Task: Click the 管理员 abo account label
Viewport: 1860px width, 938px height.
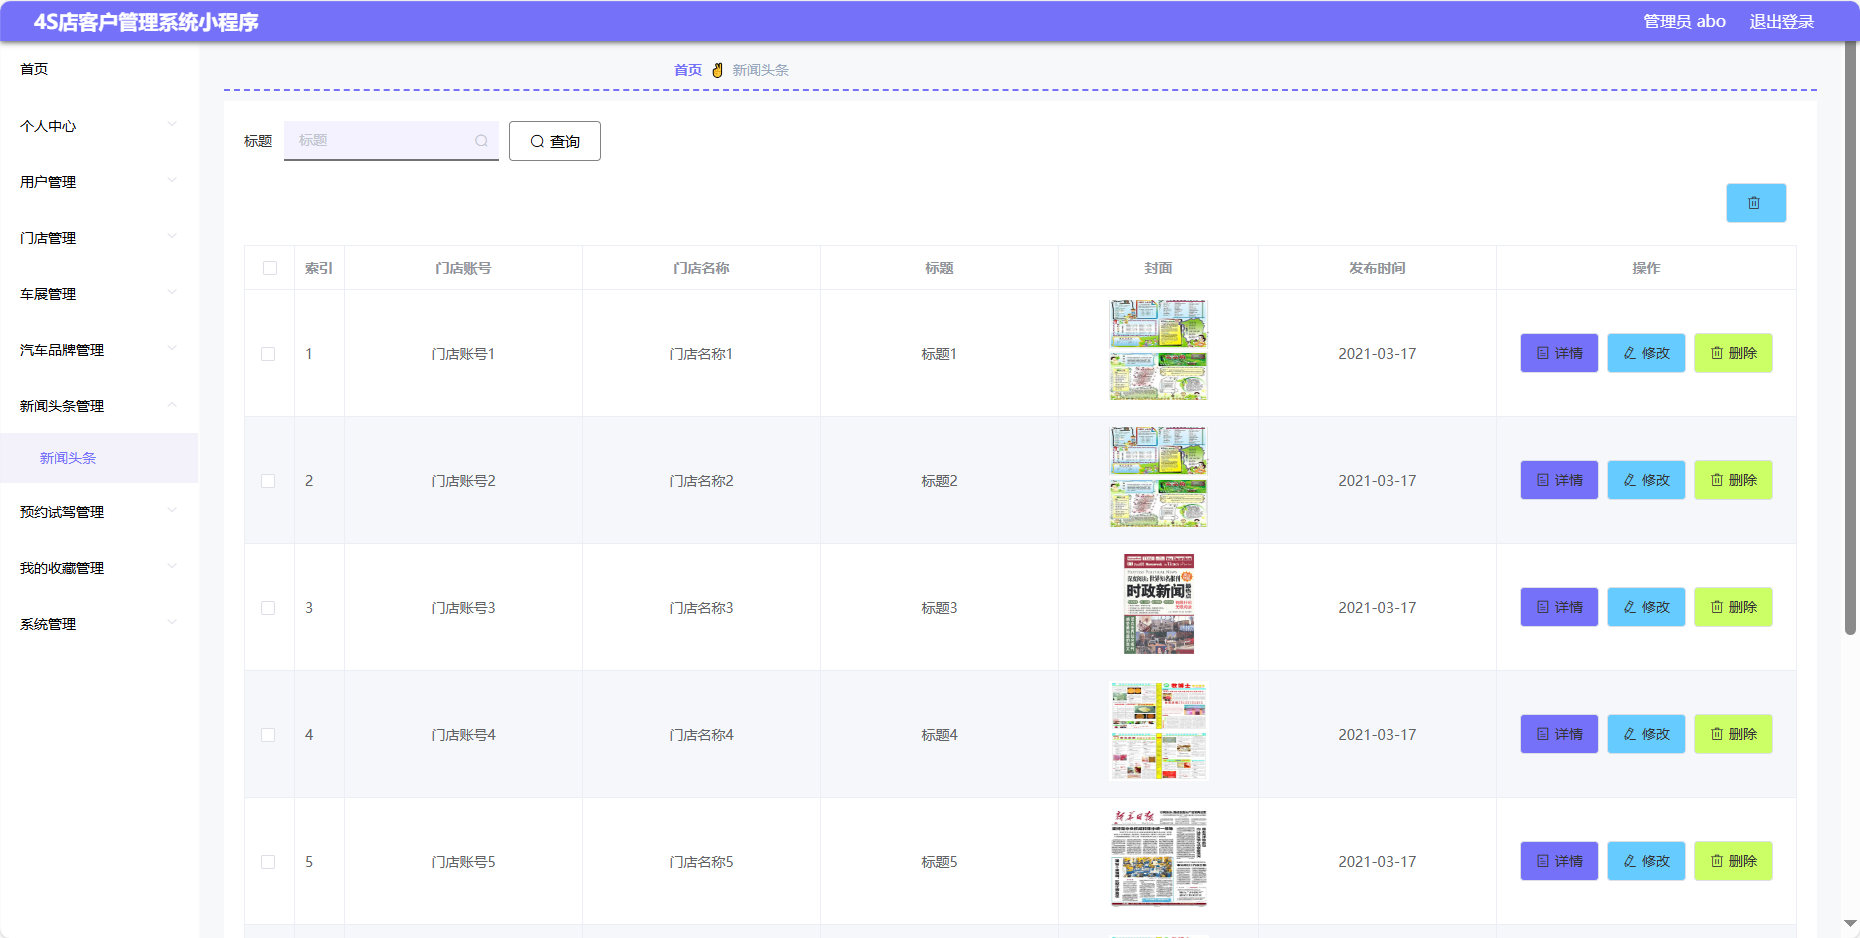Action: tap(1684, 21)
